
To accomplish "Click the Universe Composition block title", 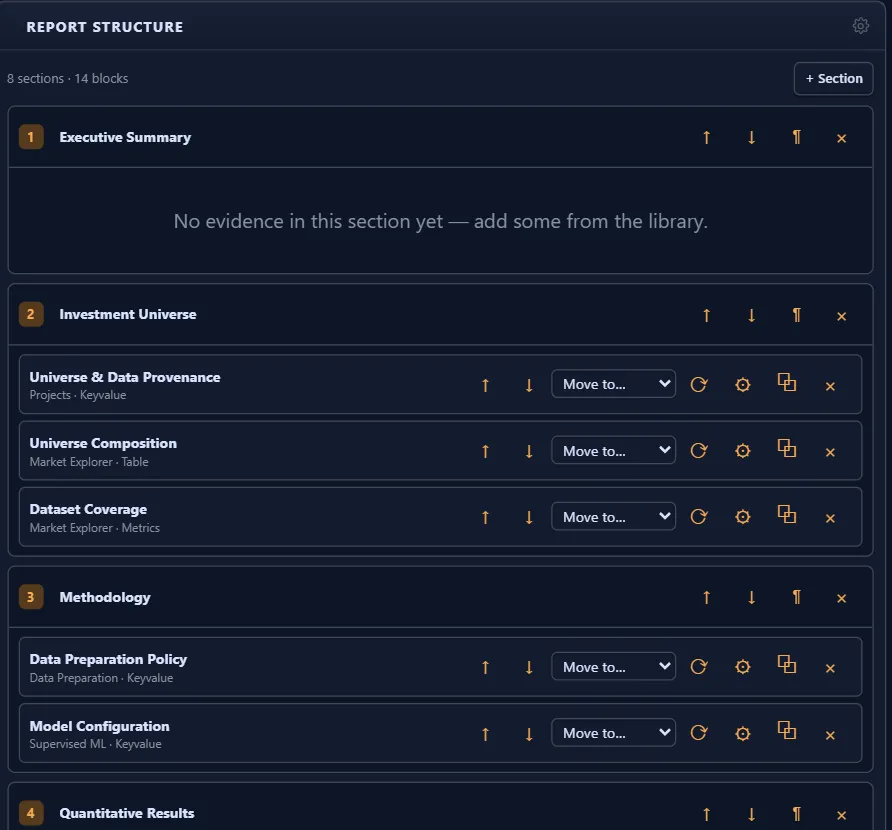I will point(103,443).
